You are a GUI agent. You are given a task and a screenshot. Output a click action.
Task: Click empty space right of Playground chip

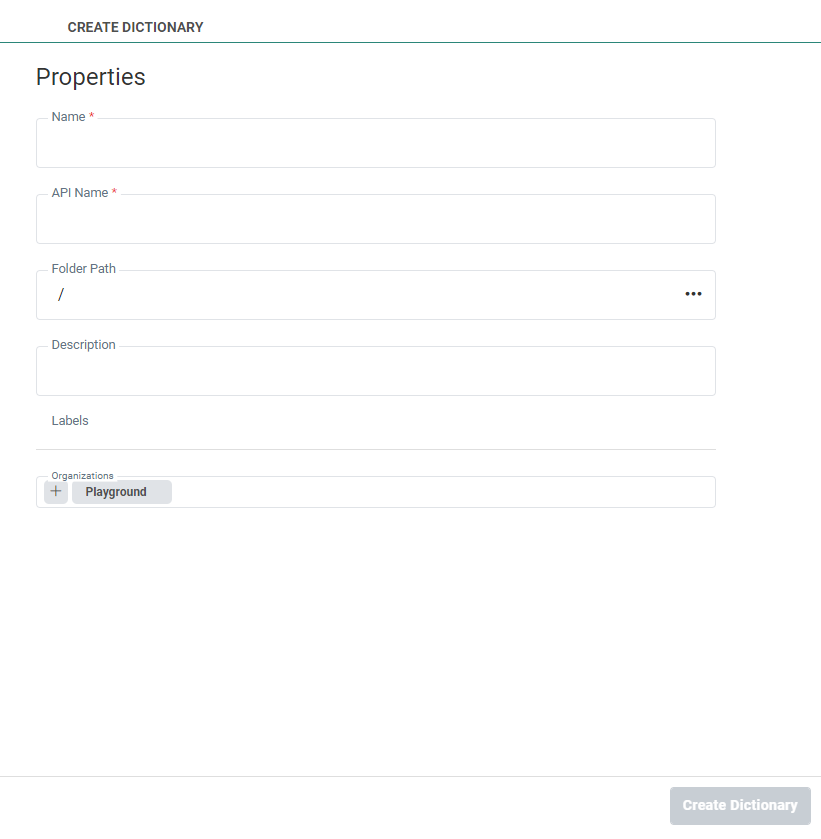440,492
